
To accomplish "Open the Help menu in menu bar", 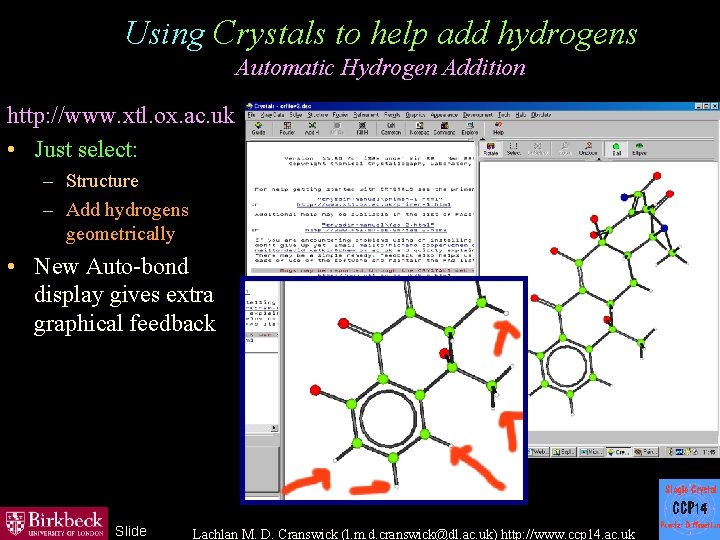I will 520,115.
